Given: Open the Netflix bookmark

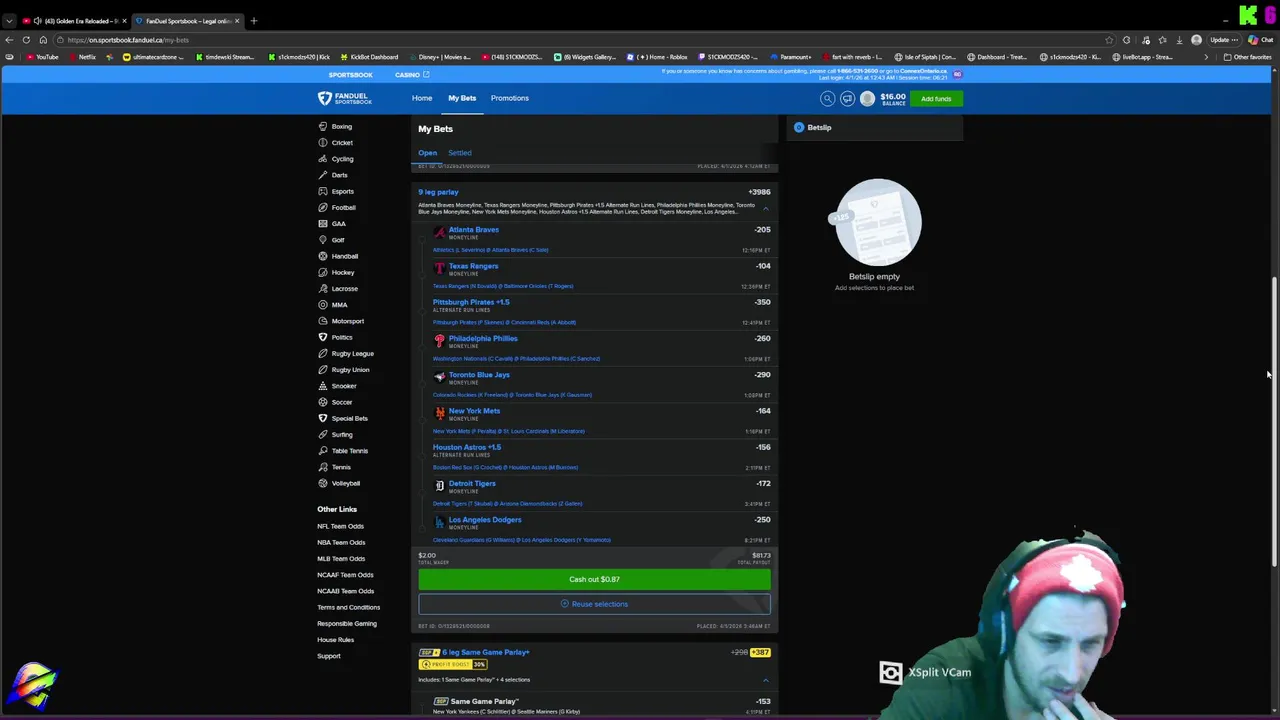Looking at the screenshot, I should [x=83, y=57].
